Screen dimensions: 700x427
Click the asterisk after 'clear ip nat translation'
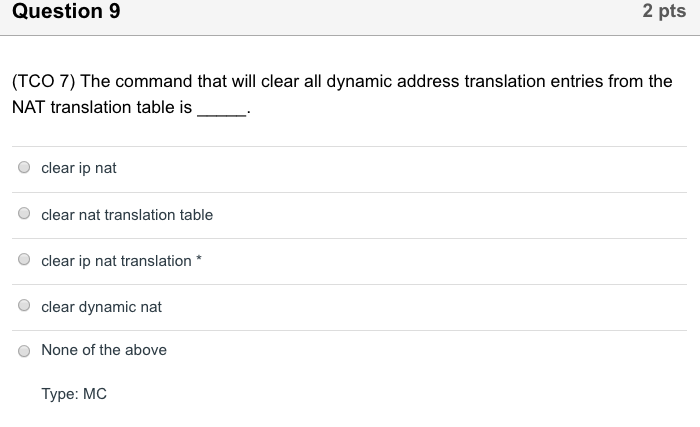tap(199, 259)
